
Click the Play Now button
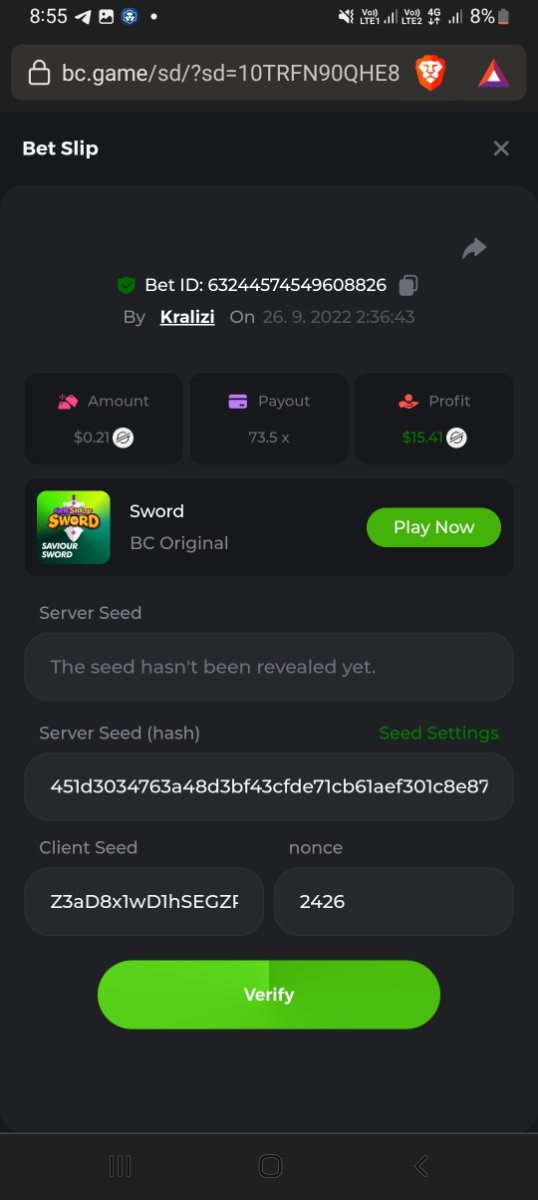point(433,527)
